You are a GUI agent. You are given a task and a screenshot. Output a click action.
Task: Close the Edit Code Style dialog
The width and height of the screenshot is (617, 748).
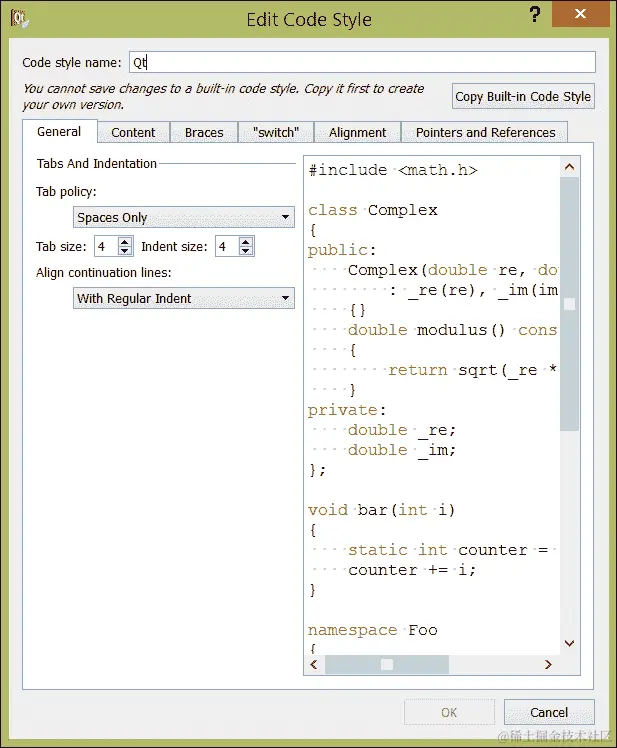click(580, 14)
